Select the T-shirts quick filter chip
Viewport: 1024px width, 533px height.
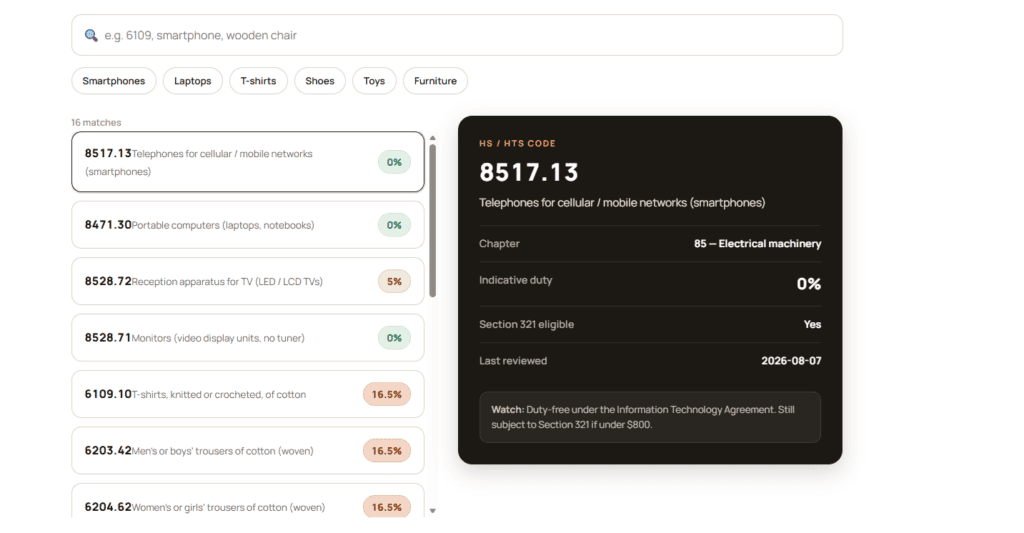[258, 81]
